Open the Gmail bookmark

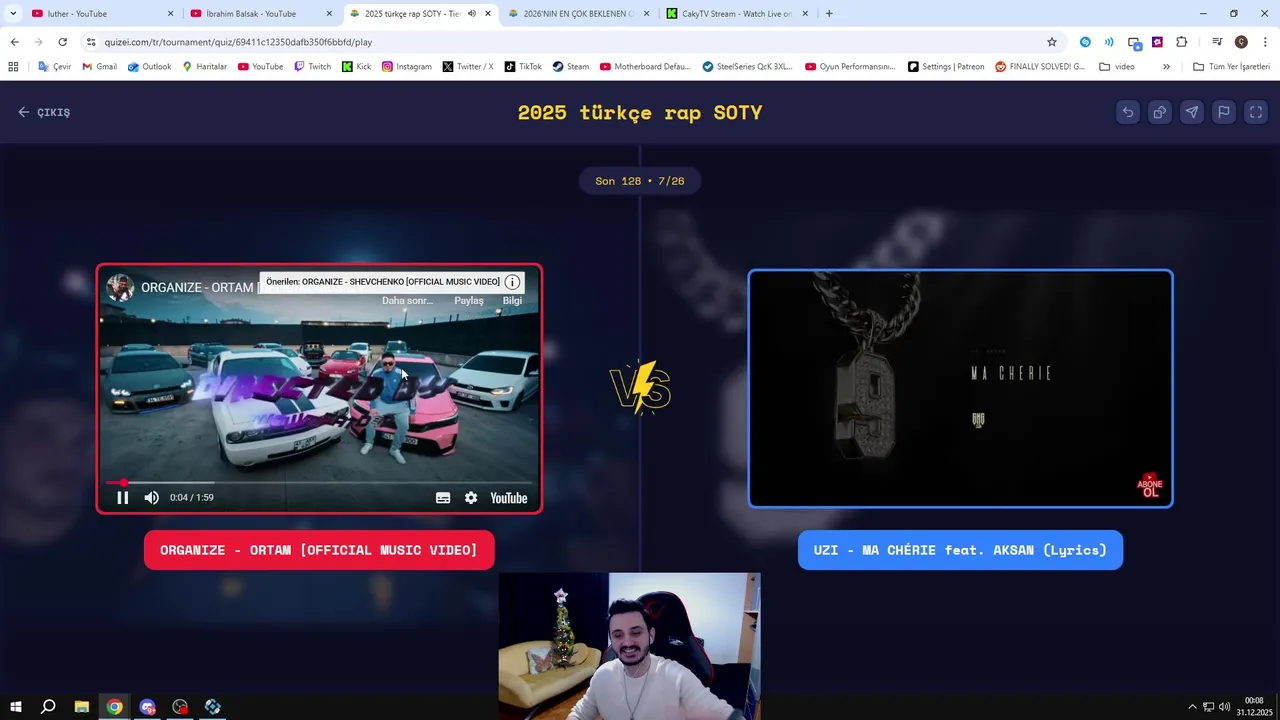tap(99, 67)
